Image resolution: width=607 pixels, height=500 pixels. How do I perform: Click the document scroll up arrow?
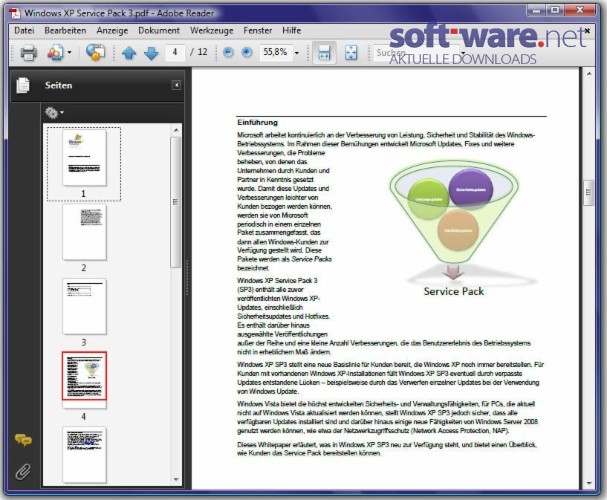[589, 74]
